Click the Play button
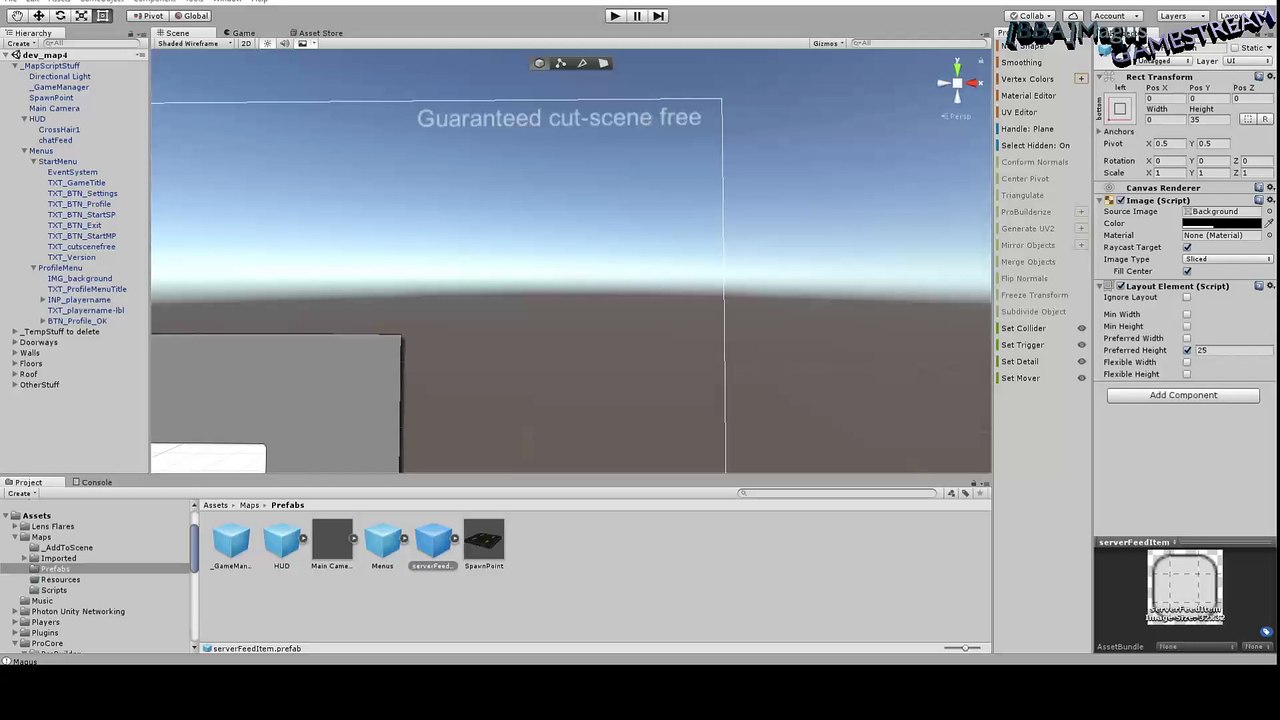Viewport: 1280px width, 720px height. (615, 16)
